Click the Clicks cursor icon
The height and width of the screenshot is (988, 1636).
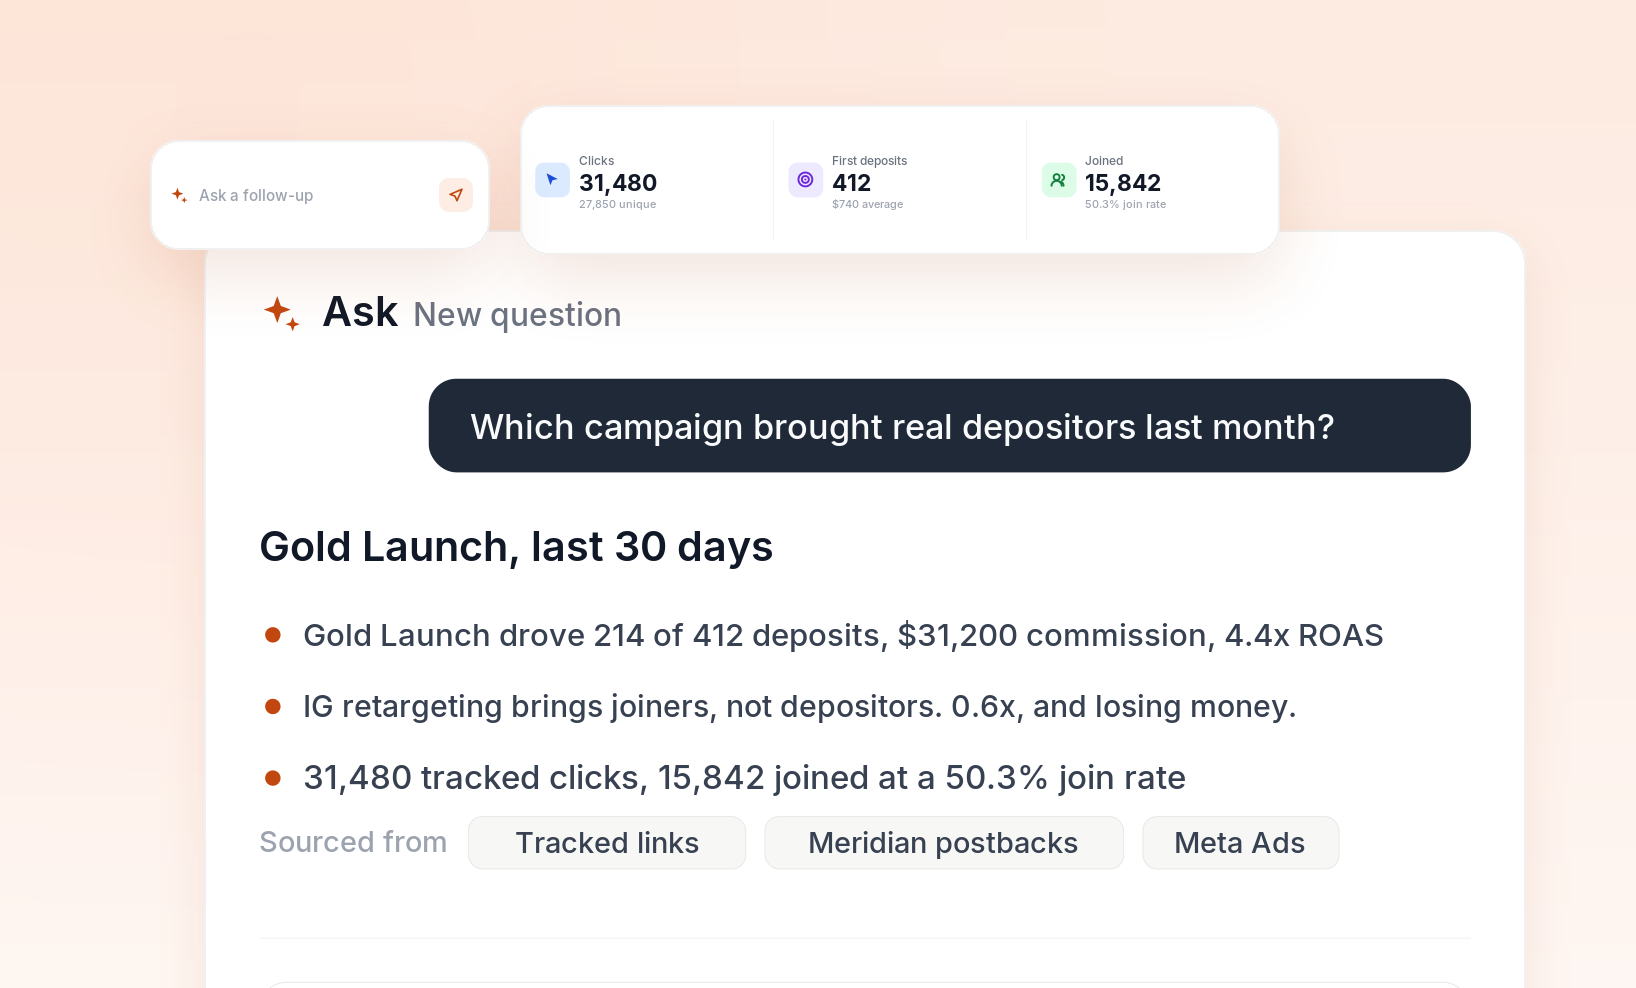[x=552, y=180]
